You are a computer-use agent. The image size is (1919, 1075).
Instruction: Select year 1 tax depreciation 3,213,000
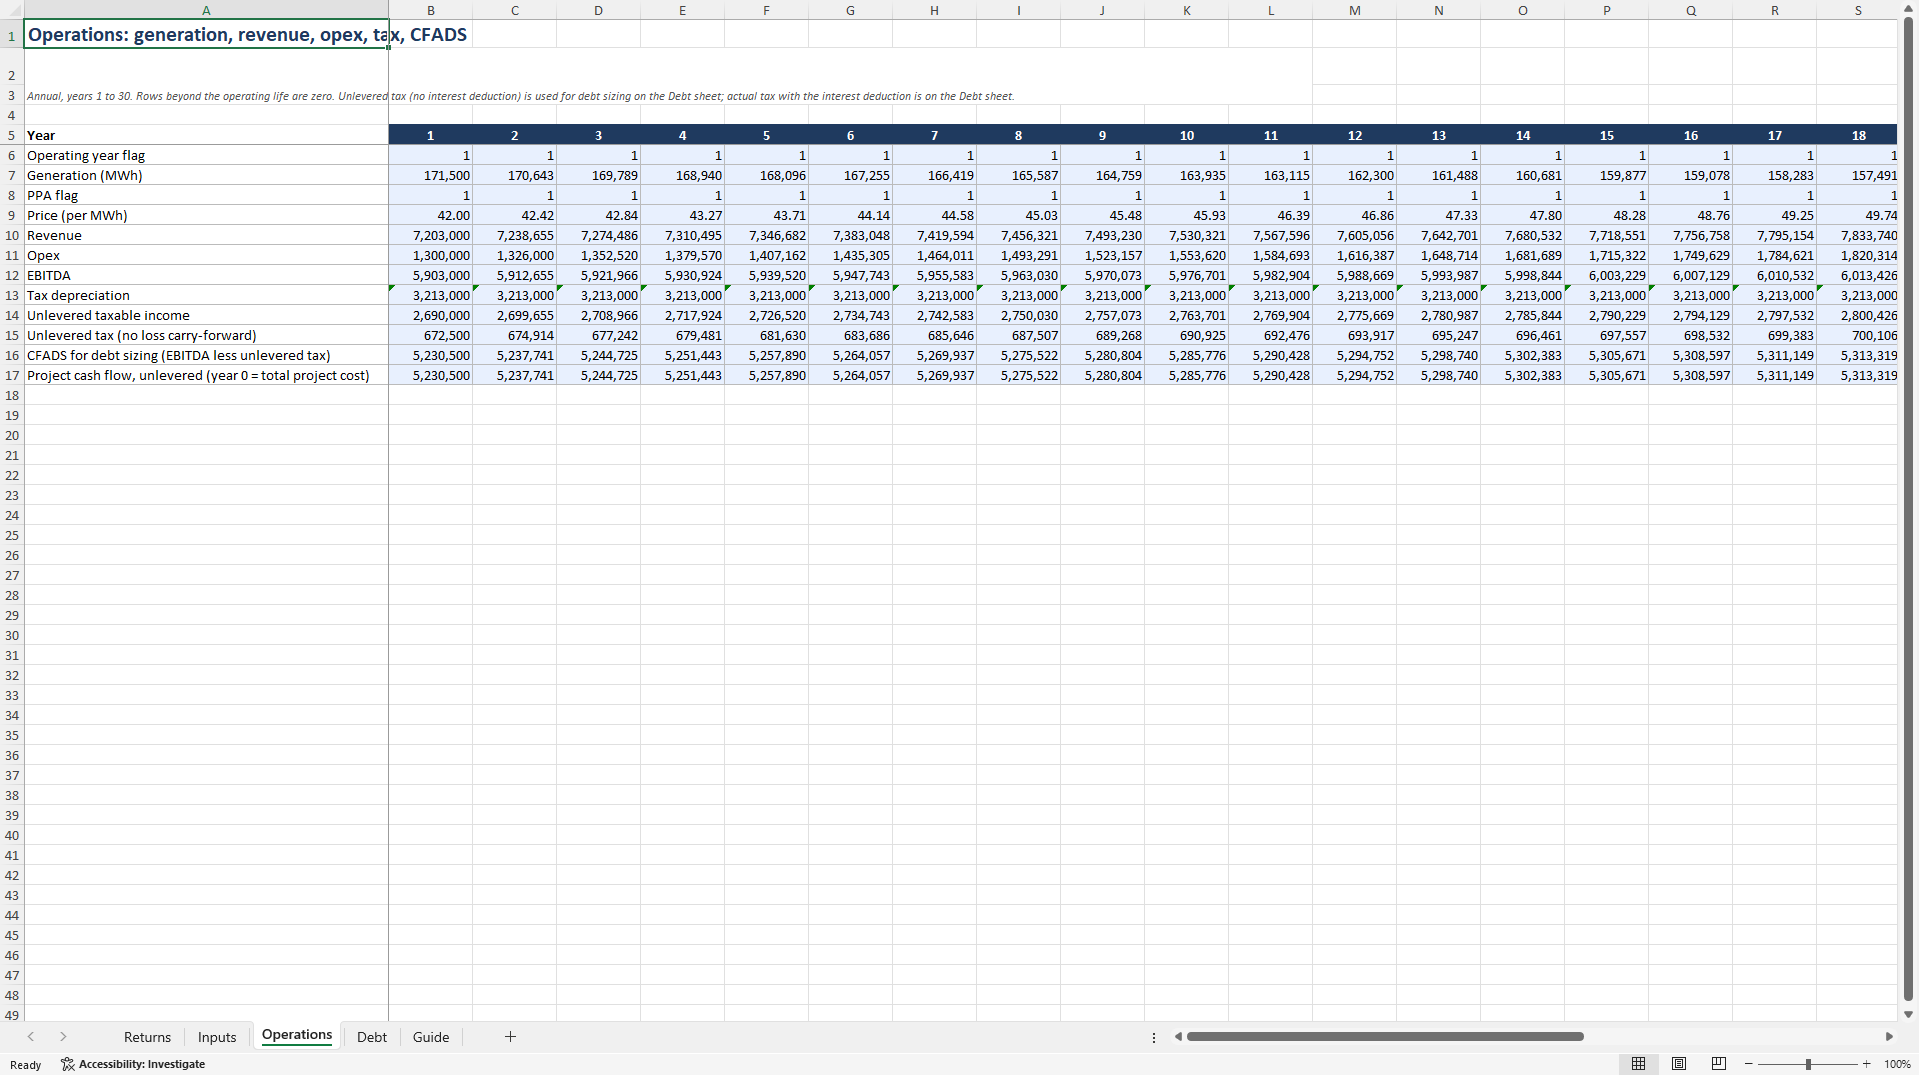pos(431,295)
